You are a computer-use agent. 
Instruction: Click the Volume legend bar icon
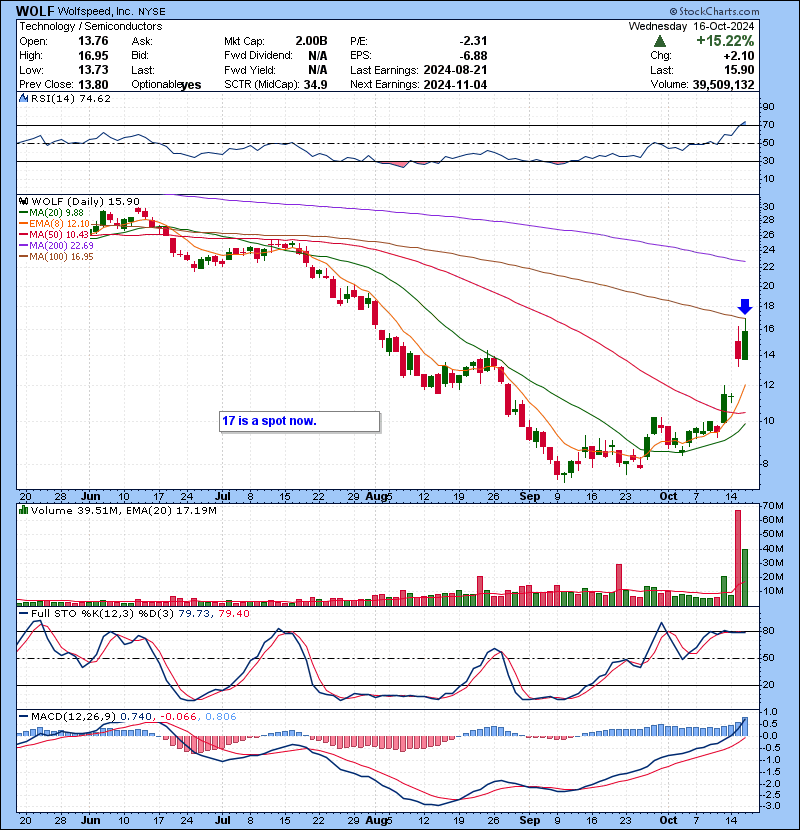click(x=23, y=511)
